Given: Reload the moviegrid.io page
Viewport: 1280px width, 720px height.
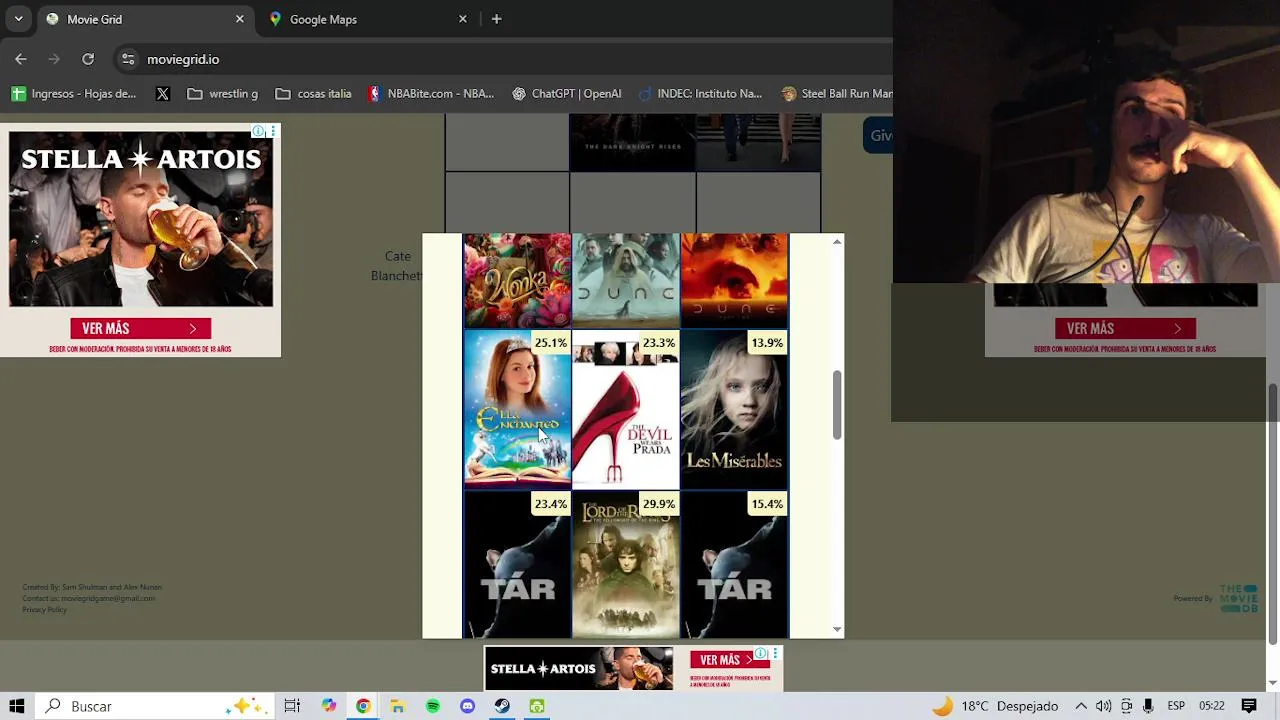Looking at the screenshot, I should 88,59.
